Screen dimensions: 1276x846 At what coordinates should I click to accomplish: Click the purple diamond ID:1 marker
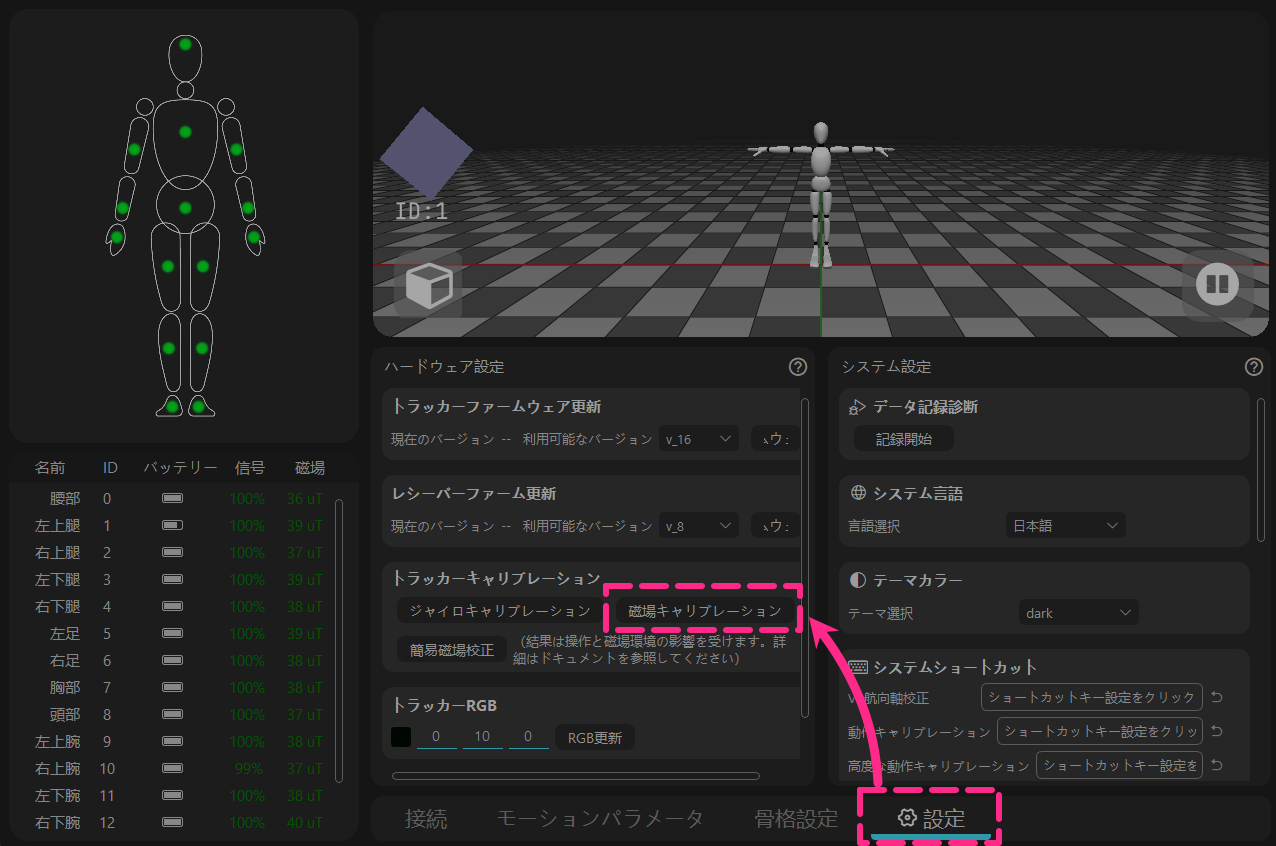(x=426, y=152)
